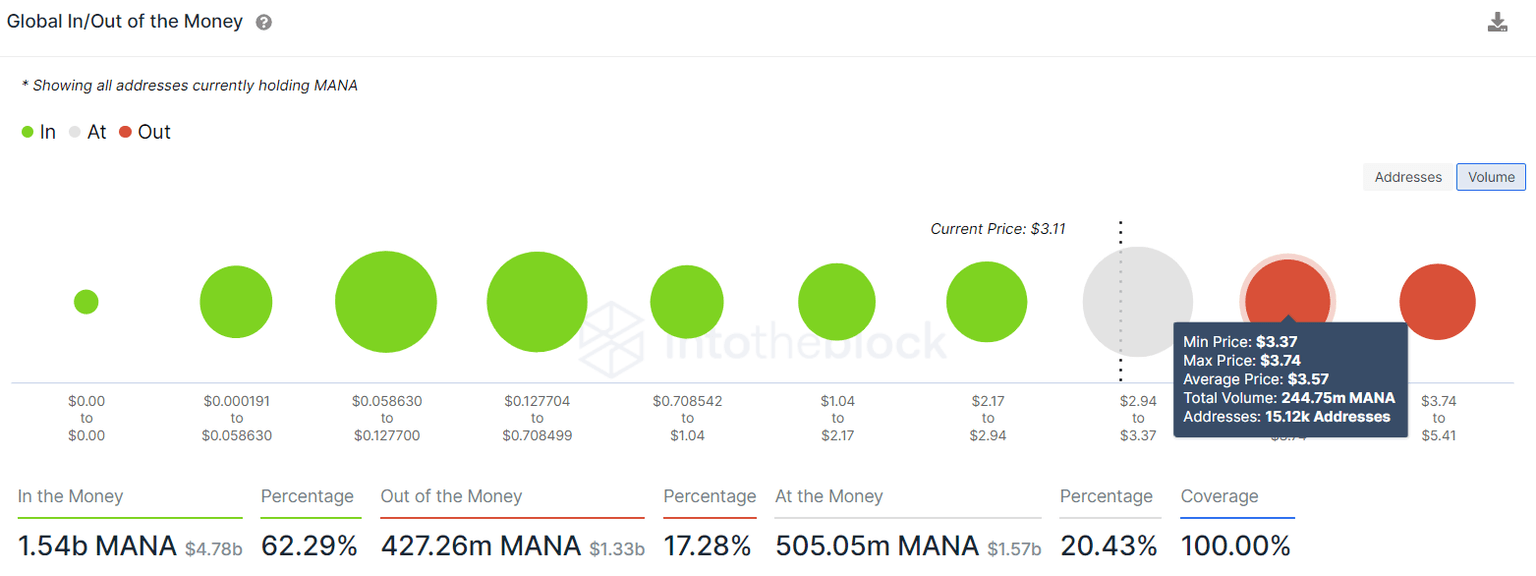Toggle the gray At legend item
This screenshot has height=576, width=1536.
pos(87,132)
